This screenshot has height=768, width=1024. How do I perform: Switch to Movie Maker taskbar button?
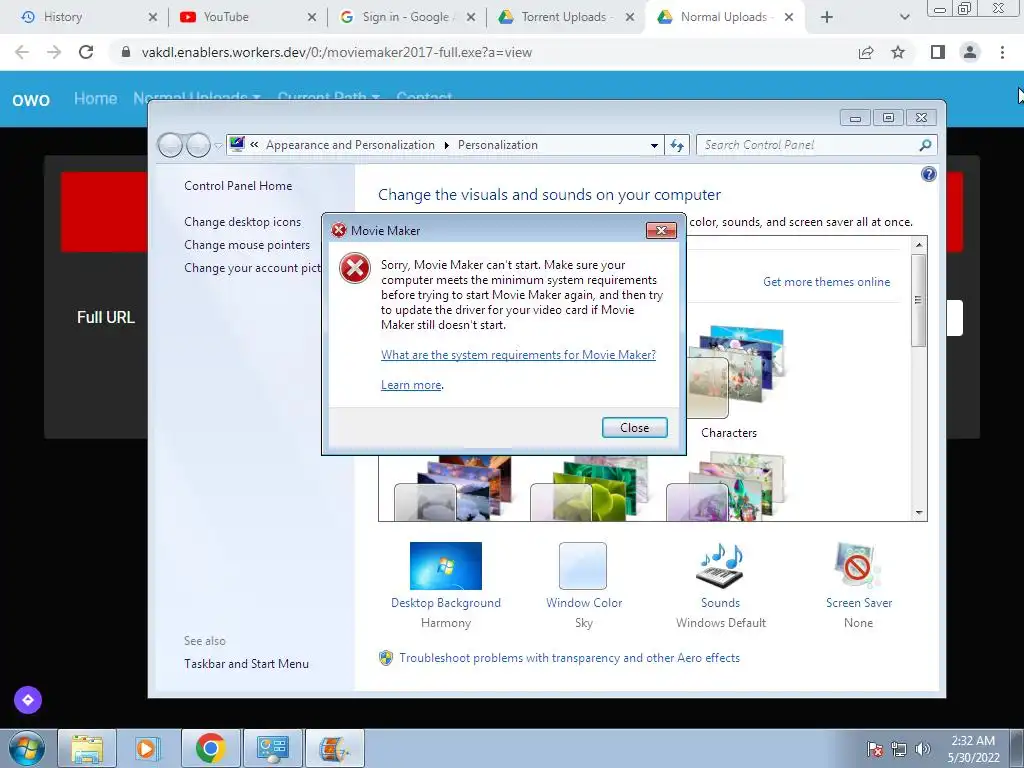[x=334, y=748]
